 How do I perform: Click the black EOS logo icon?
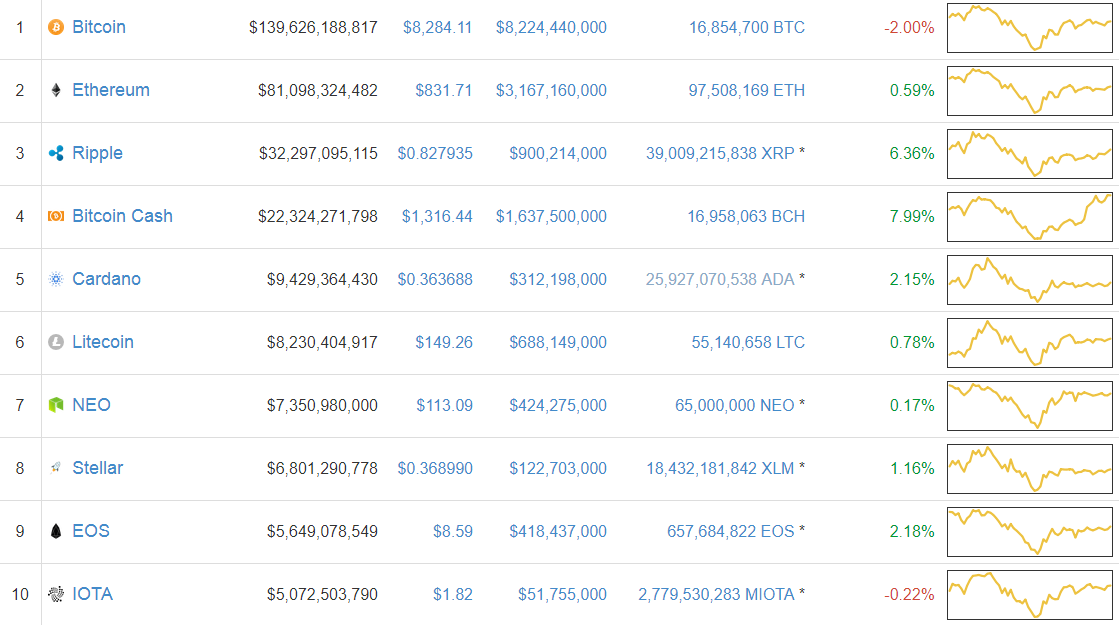(56, 532)
